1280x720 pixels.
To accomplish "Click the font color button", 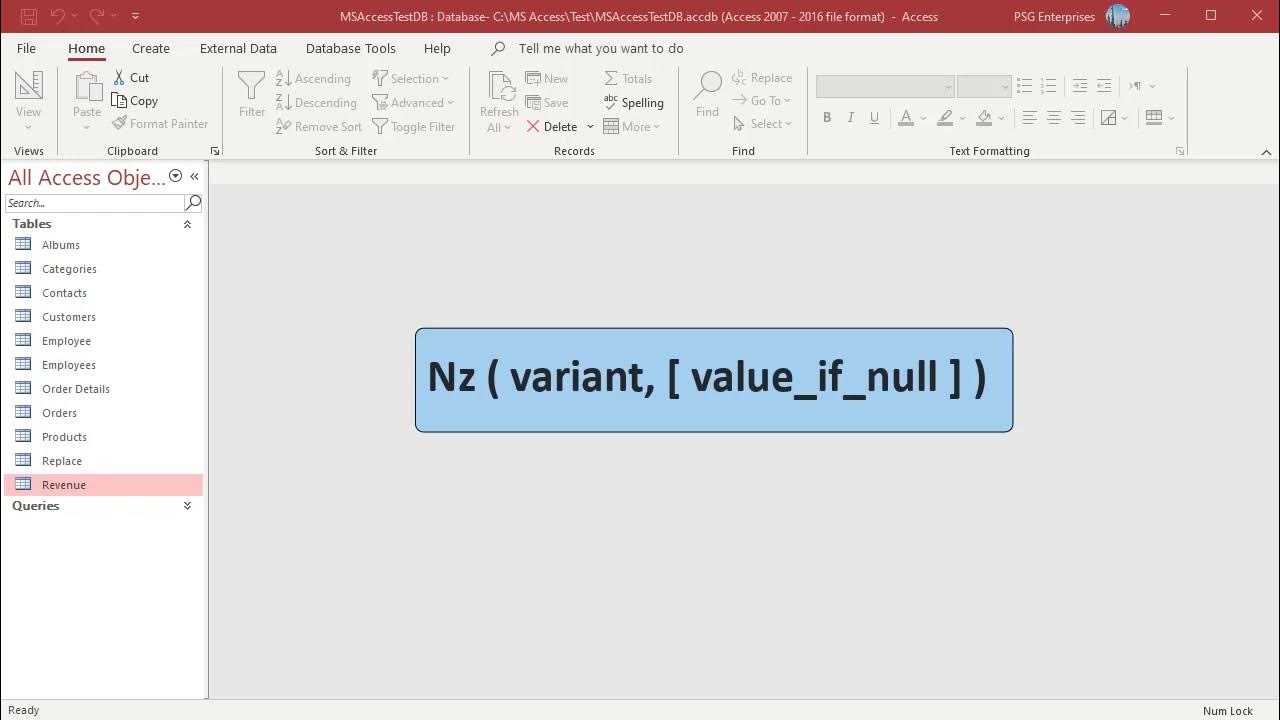I will click(906, 118).
